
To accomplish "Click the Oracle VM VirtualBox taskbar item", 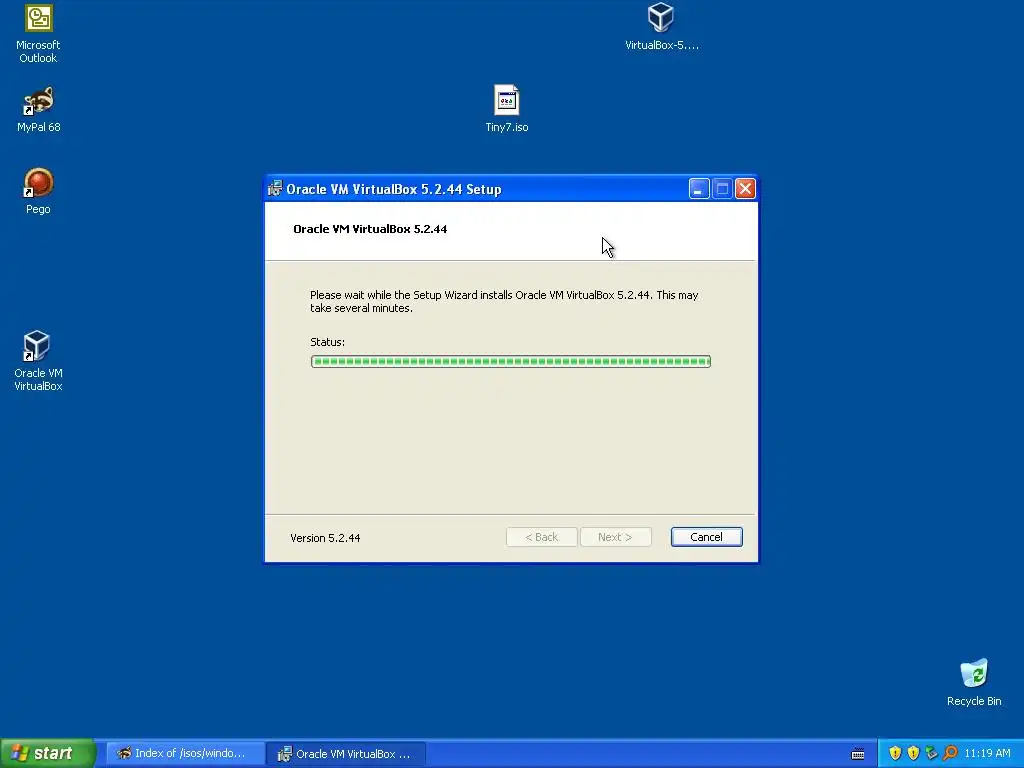I will [x=347, y=754].
